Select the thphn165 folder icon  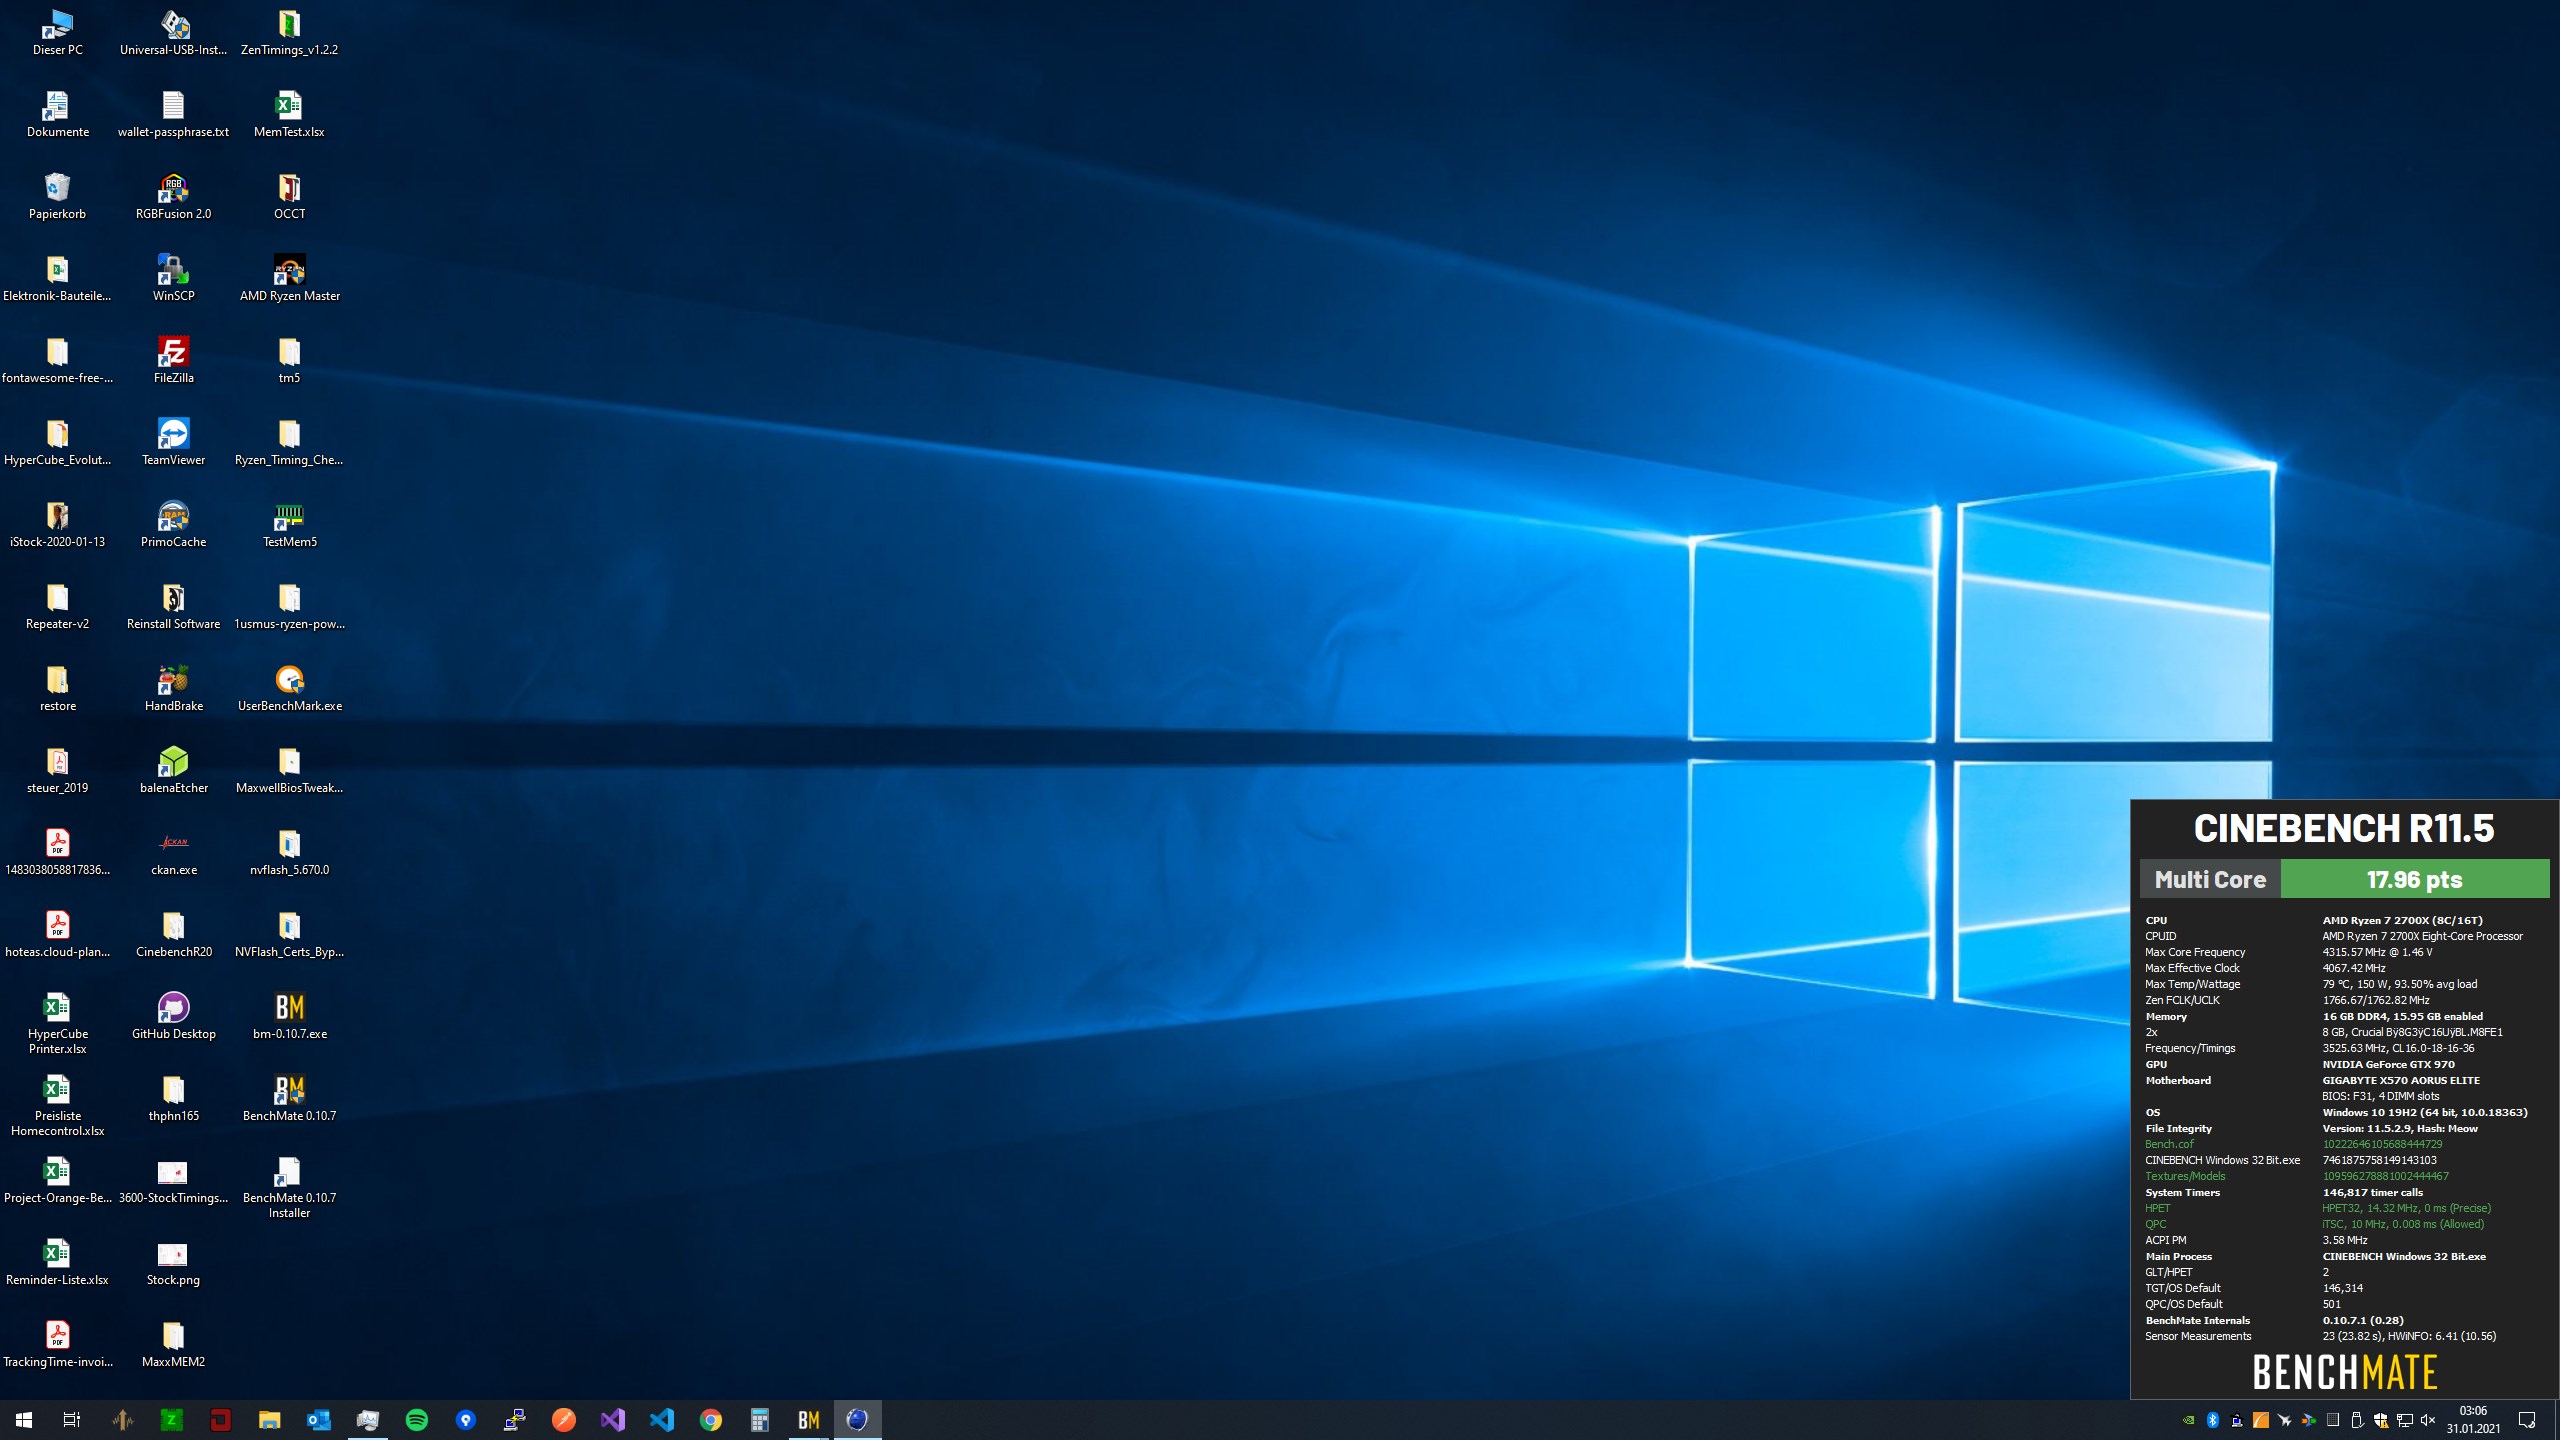tap(173, 1098)
